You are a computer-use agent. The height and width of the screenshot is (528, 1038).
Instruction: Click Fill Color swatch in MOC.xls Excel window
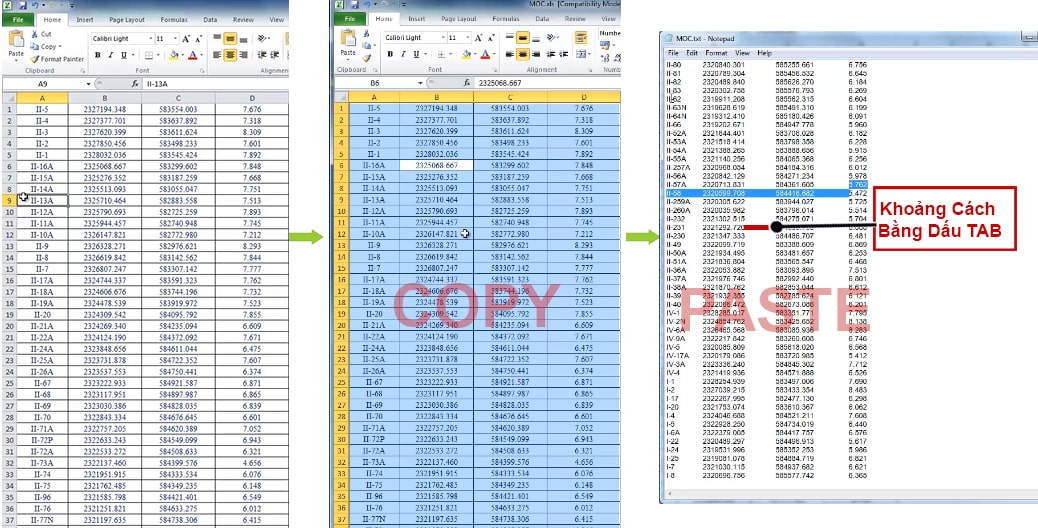pos(466,54)
